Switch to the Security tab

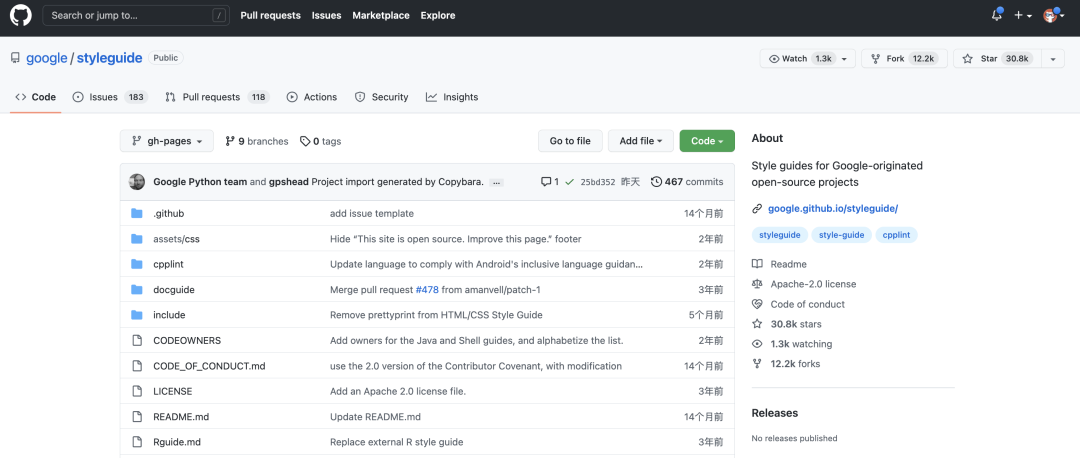pos(382,97)
